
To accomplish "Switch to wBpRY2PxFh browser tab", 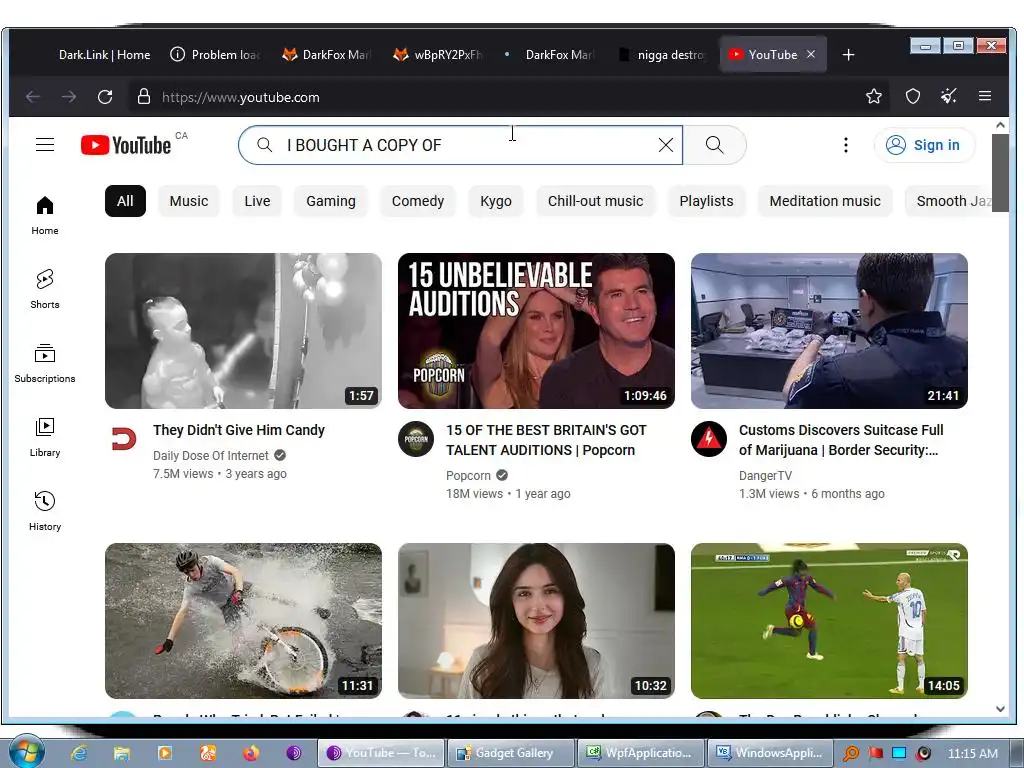I will click(x=439, y=55).
